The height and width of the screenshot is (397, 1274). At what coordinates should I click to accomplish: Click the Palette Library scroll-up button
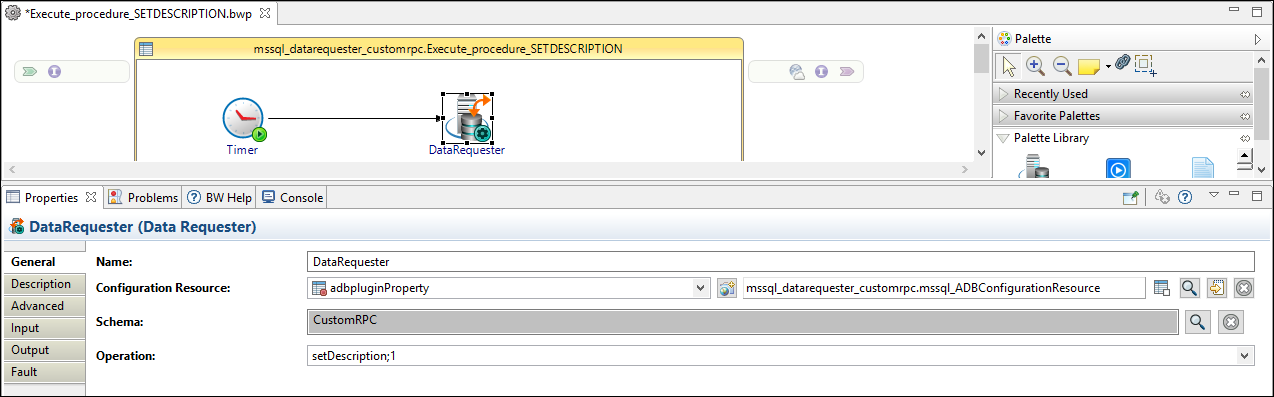pyautogui.click(x=1245, y=156)
